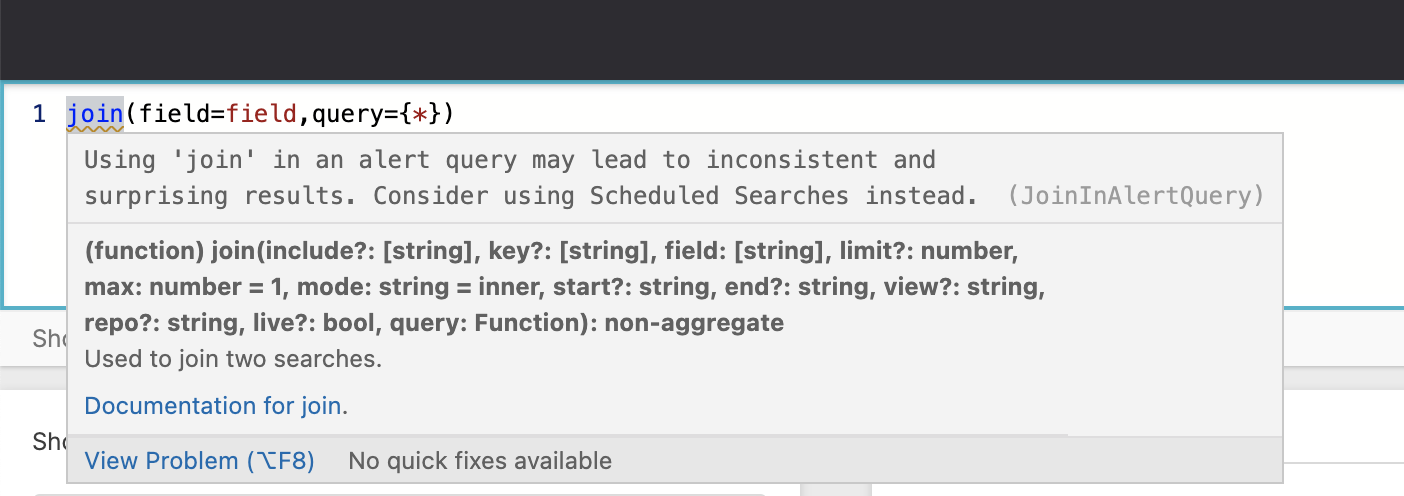Click line number 1 in gutter

pyautogui.click(x=39, y=114)
